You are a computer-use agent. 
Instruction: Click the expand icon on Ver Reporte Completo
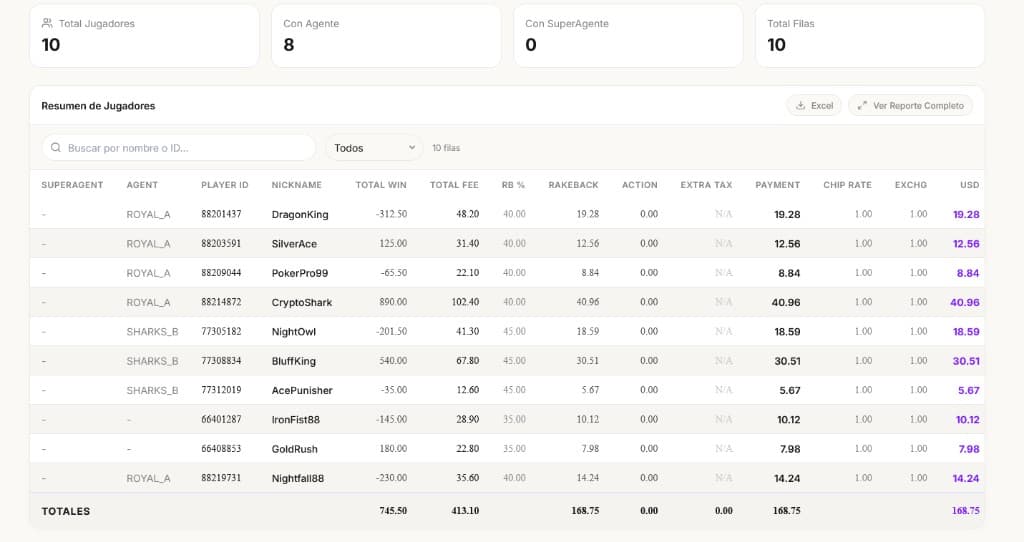click(x=862, y=106)
